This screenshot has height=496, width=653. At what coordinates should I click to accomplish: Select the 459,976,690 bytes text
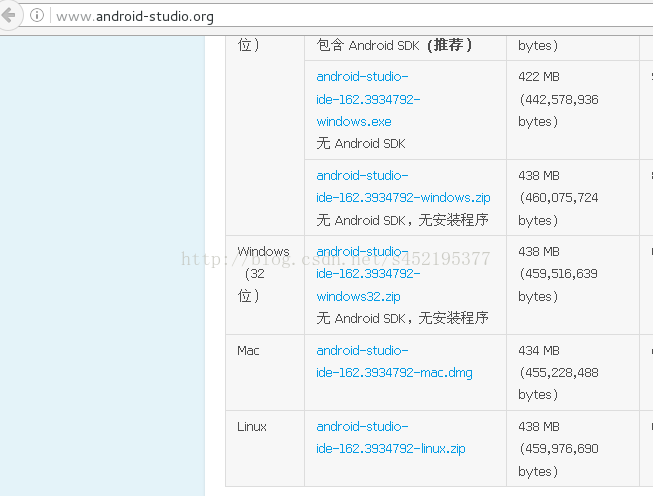coord(558,460)
